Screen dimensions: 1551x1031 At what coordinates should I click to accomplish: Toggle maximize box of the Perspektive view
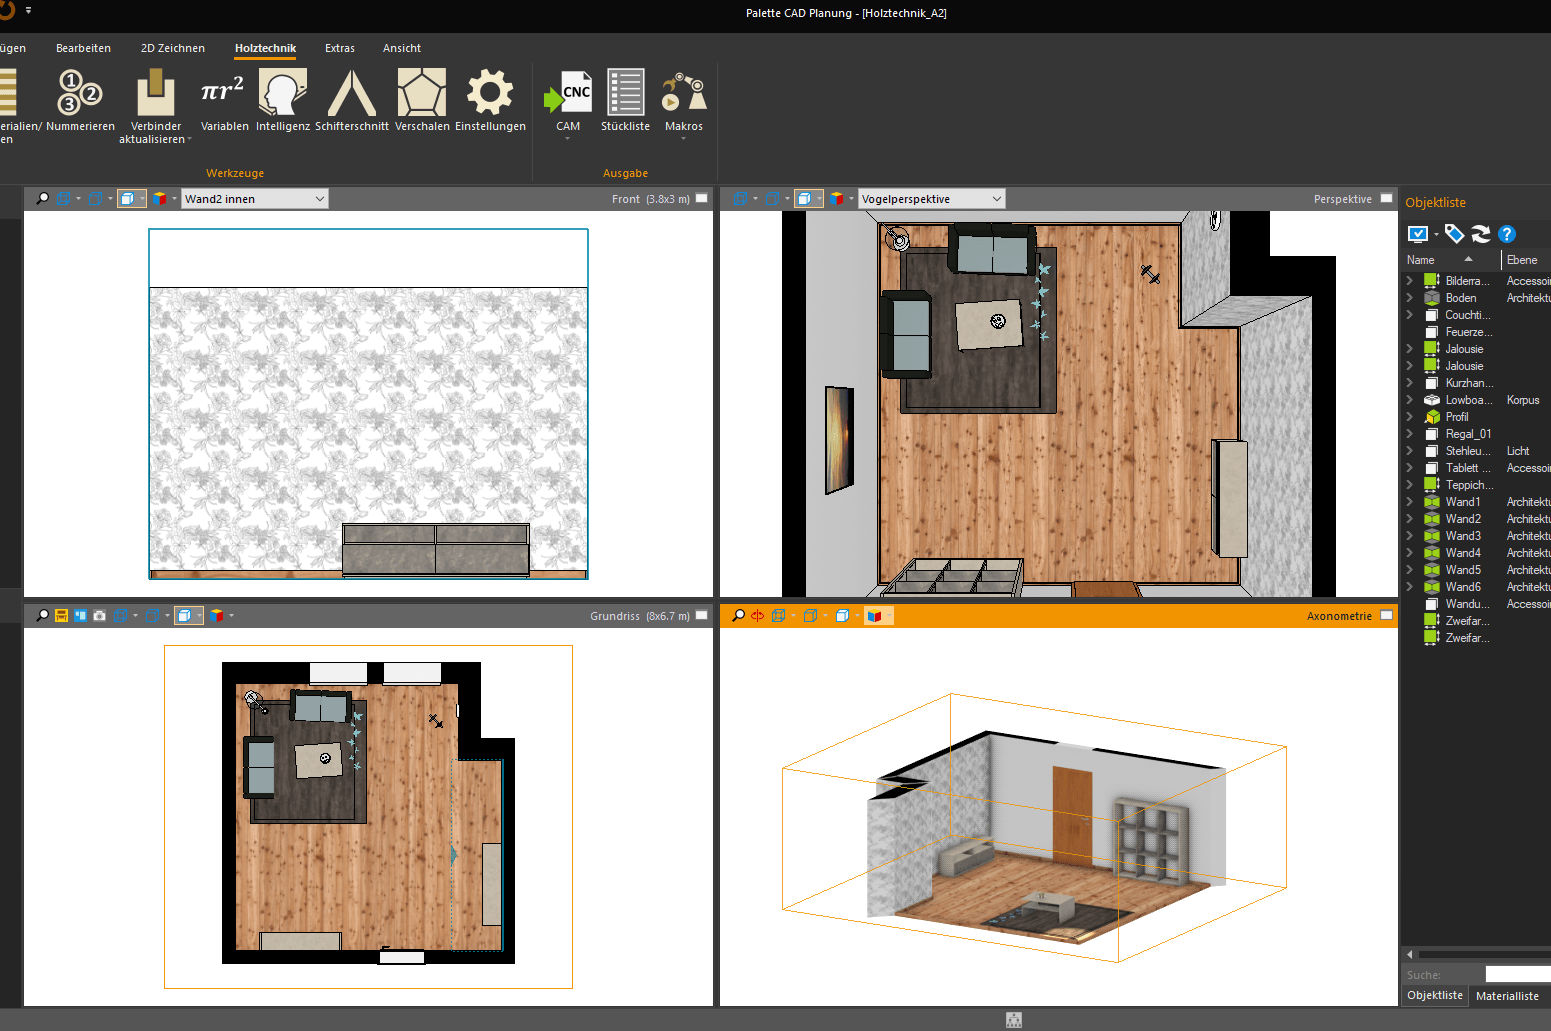pos(1386,199)
